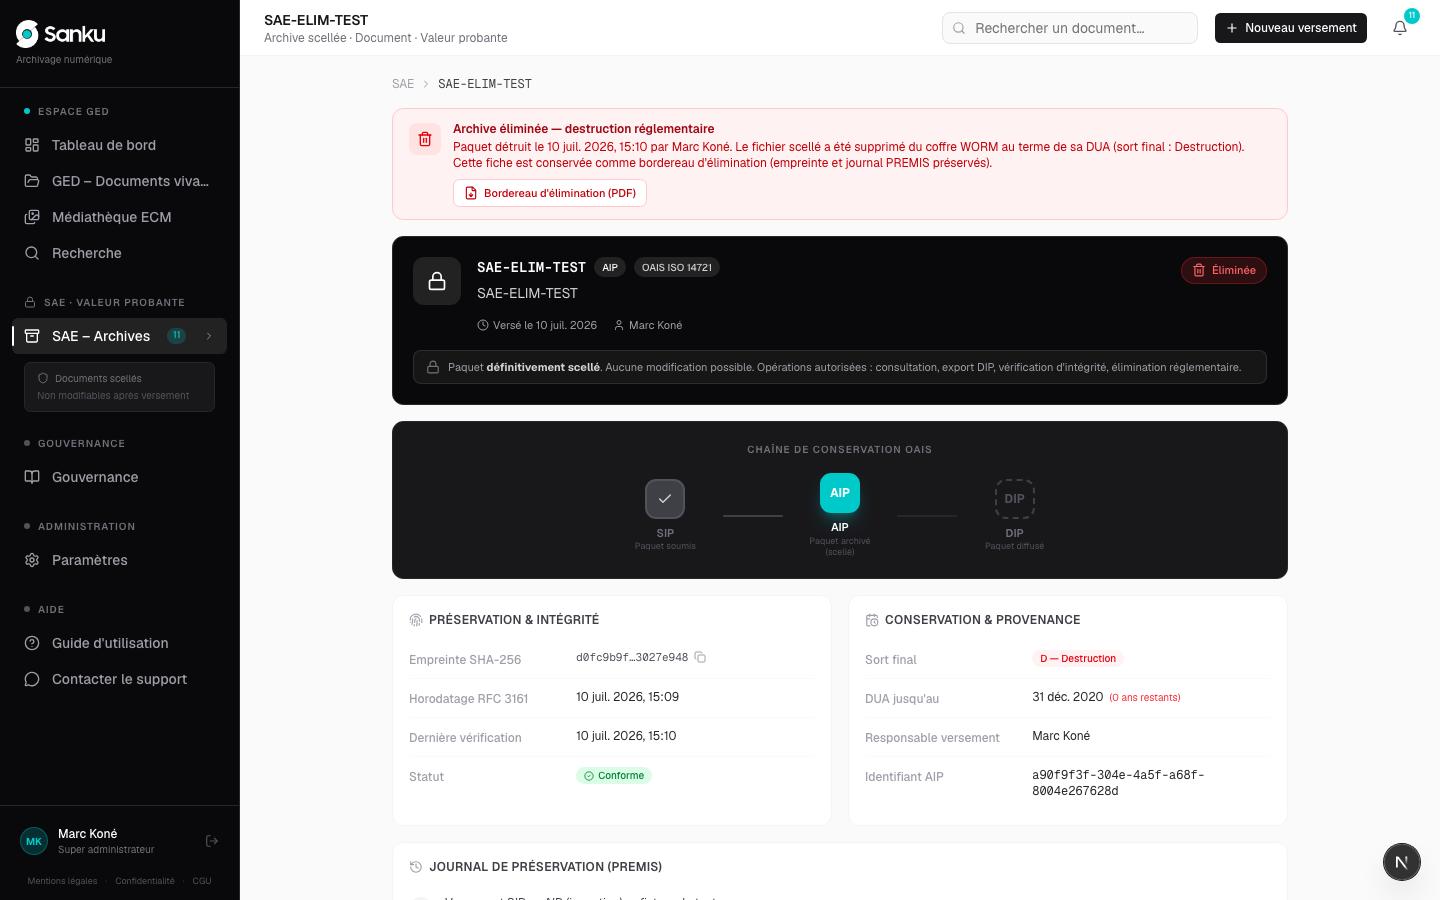Click the Éliminée status badge
Viewport: 1440px width, 900px height.
[1224, 270]
